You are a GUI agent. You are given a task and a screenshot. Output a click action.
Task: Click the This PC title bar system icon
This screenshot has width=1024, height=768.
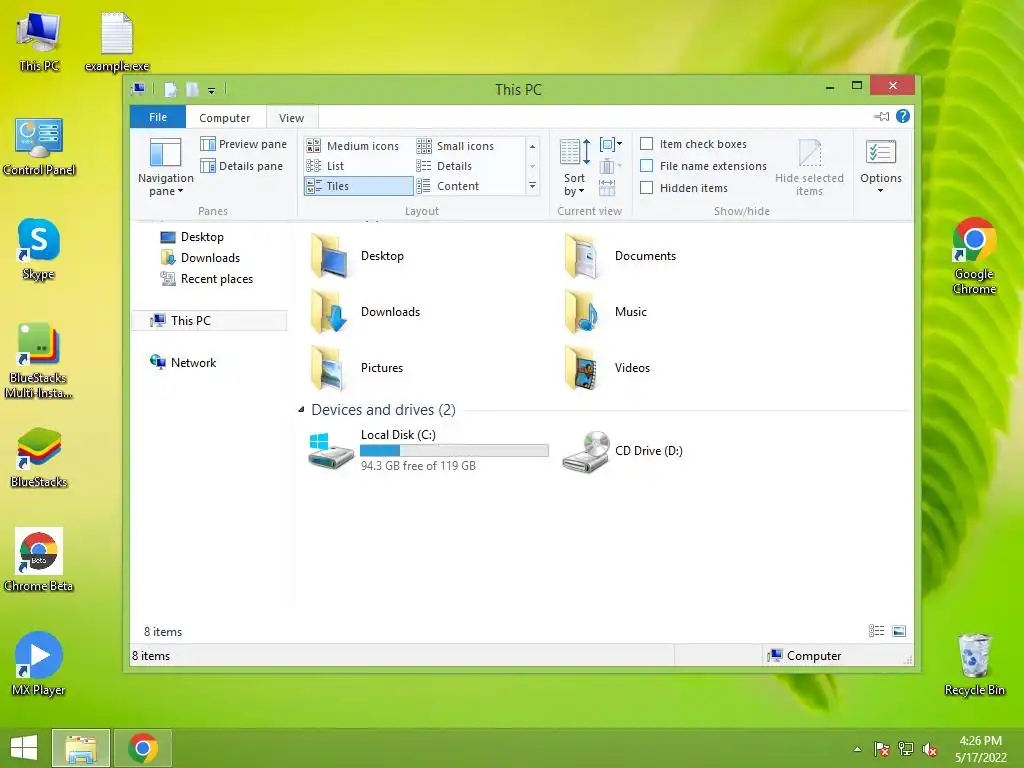pyautogui.click(x=138, y=89)
